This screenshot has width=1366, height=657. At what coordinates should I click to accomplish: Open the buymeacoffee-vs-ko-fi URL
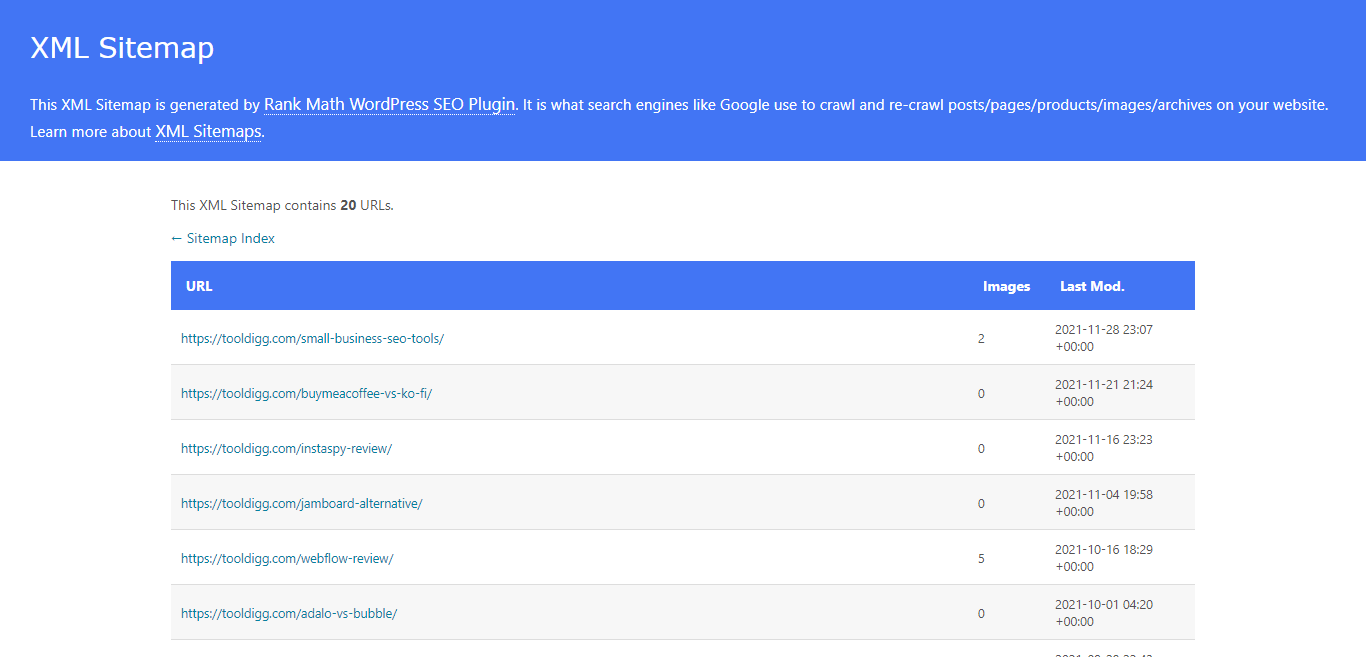[x=306, y=393]
